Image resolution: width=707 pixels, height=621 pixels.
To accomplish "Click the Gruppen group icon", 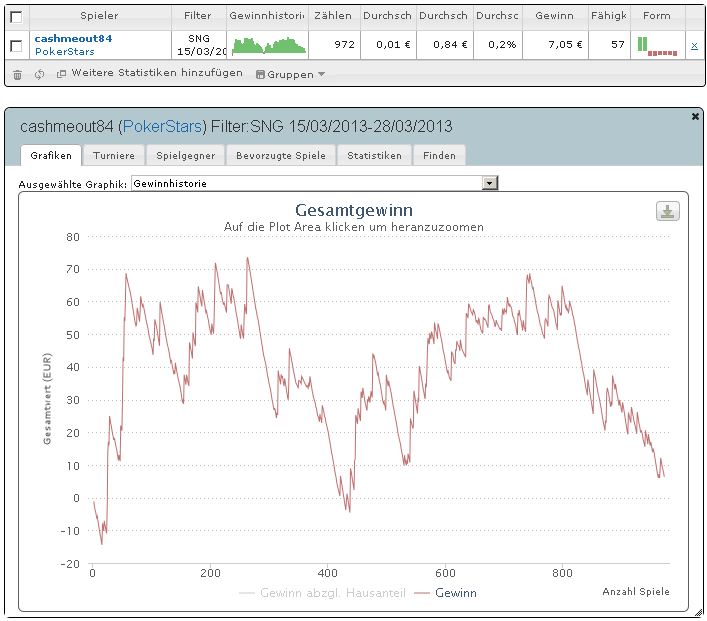I will point(260,75).
